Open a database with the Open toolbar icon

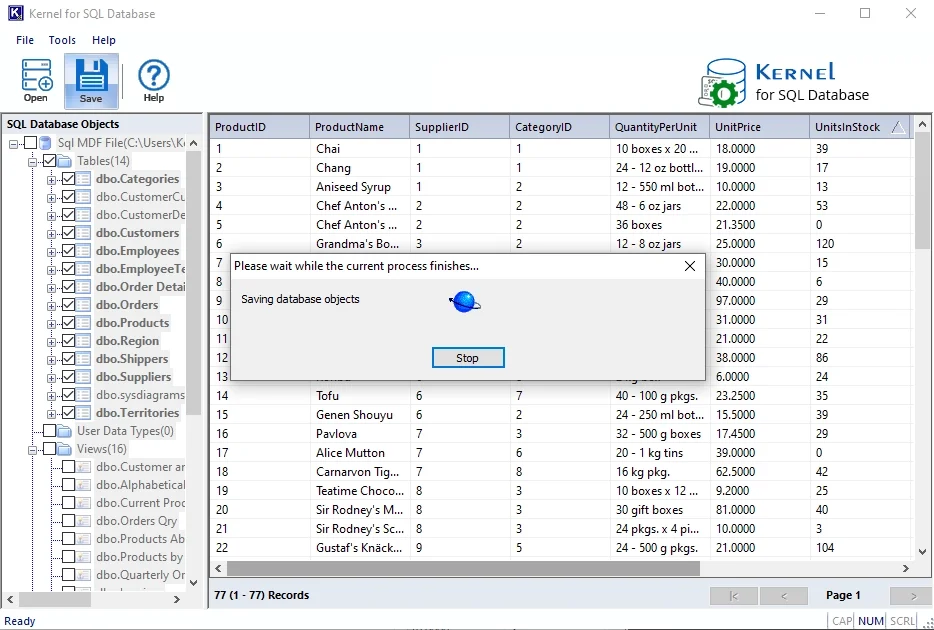(36, 80)
